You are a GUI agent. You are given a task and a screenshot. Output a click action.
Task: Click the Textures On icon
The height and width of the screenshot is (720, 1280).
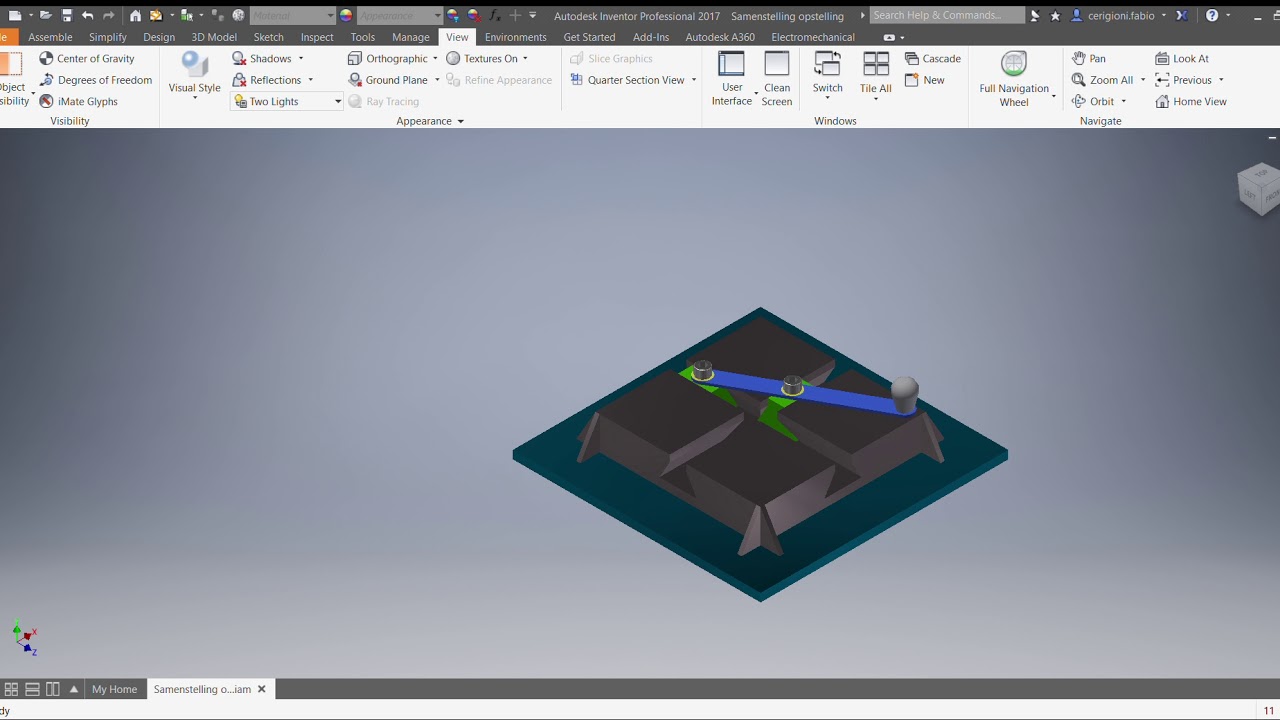(453, 58)
